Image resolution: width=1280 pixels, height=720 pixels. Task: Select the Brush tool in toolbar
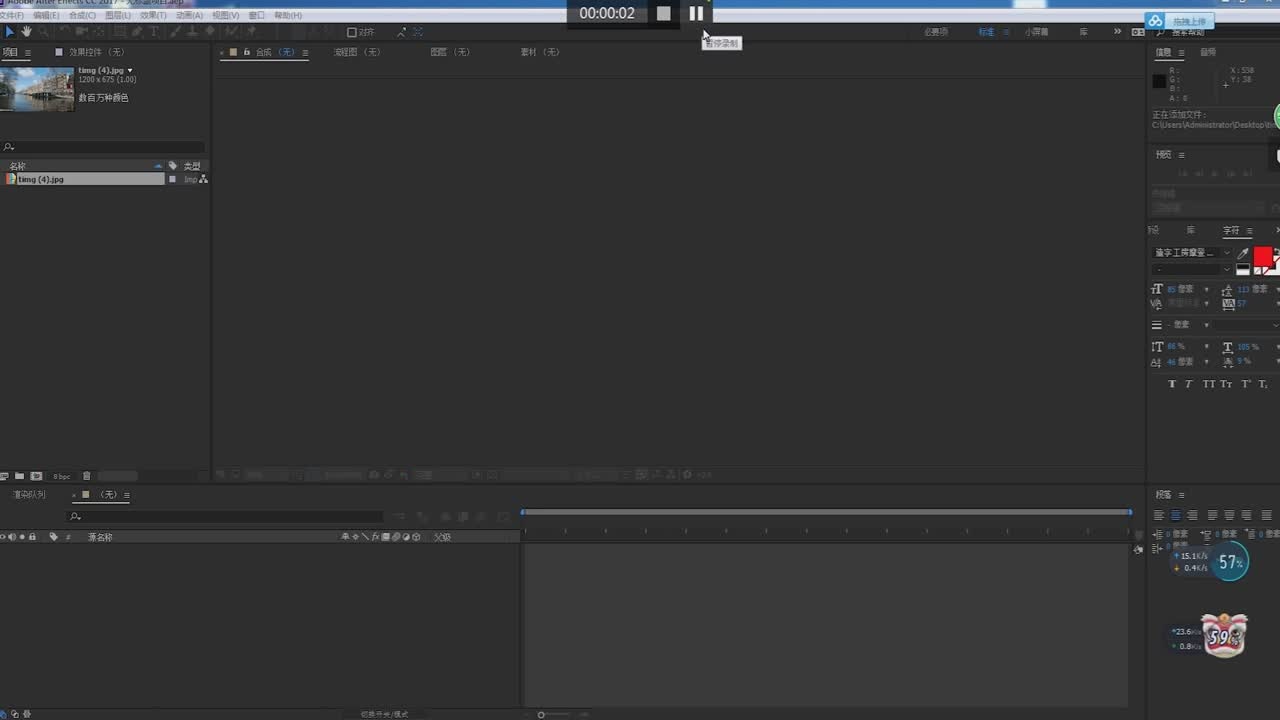point(175,32)
